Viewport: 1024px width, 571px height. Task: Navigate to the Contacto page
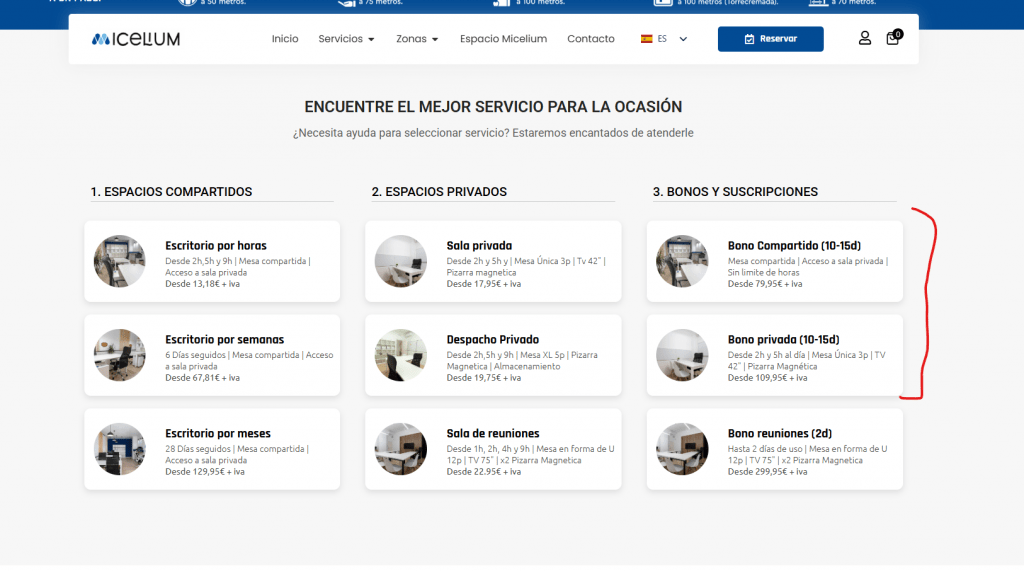pos(591,39)
